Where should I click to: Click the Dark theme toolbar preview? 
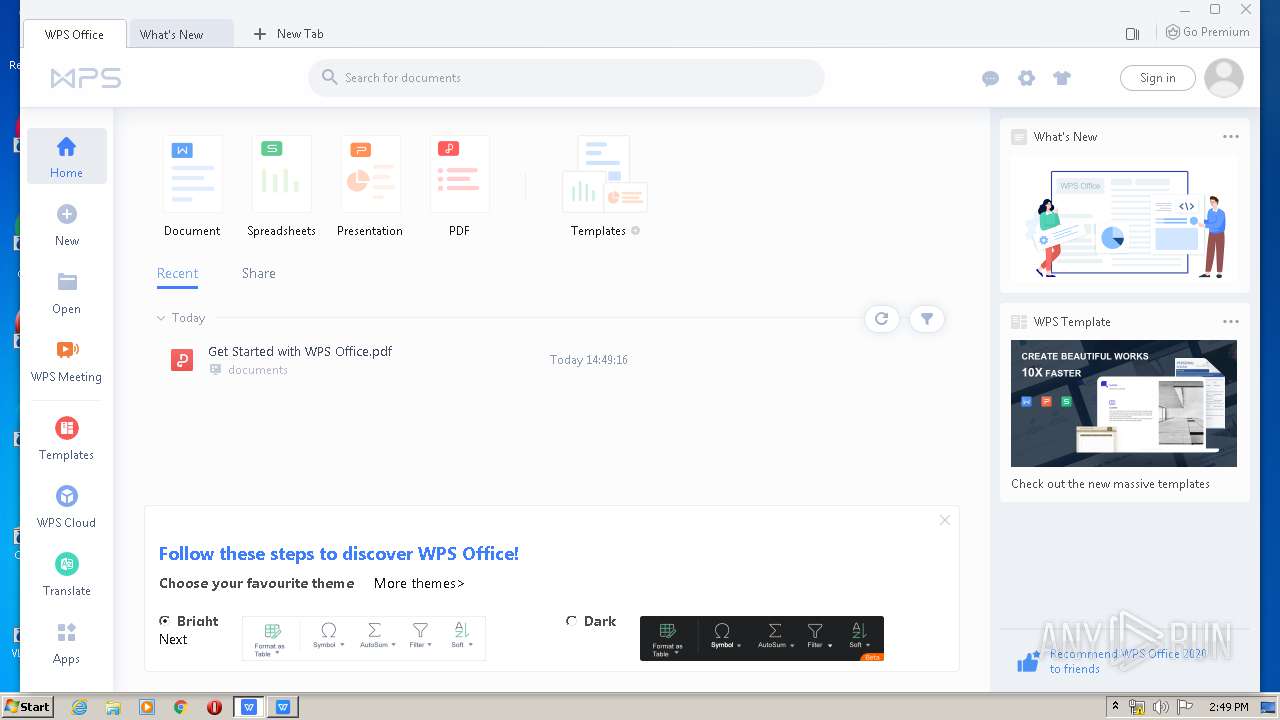pyautogui.click(x=762, y=639)
